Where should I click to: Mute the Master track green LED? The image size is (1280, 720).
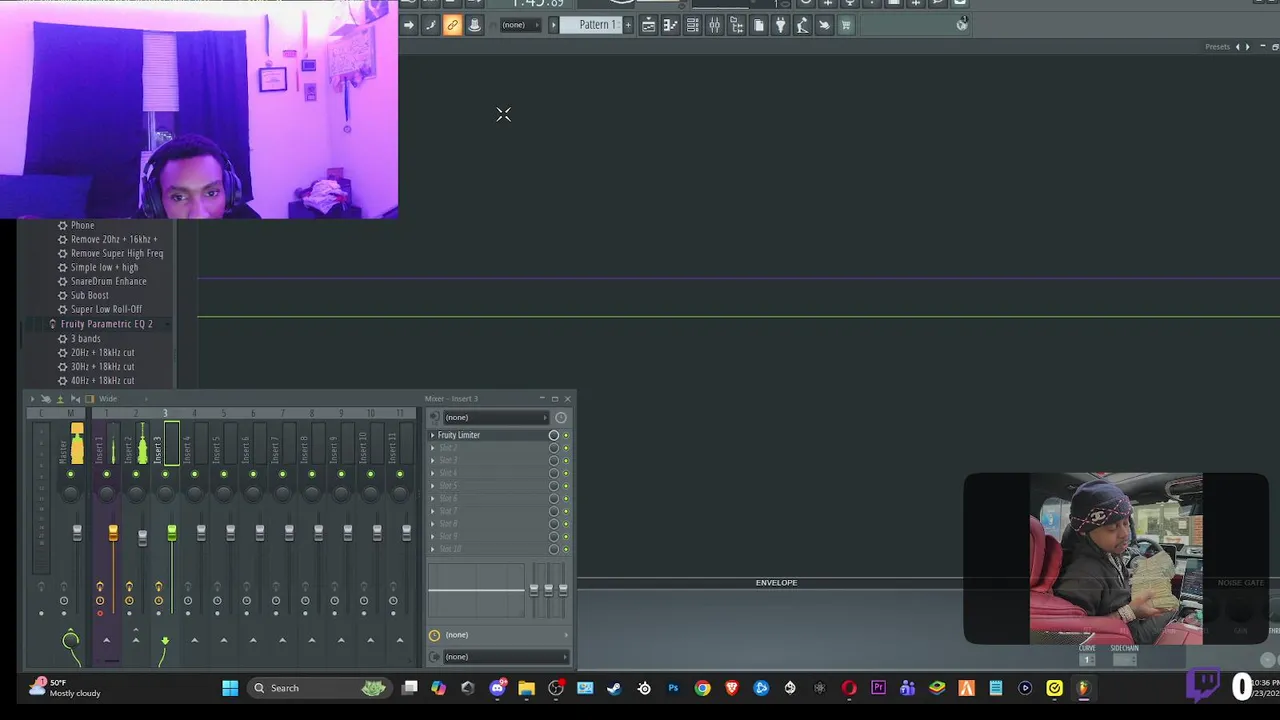70,474
